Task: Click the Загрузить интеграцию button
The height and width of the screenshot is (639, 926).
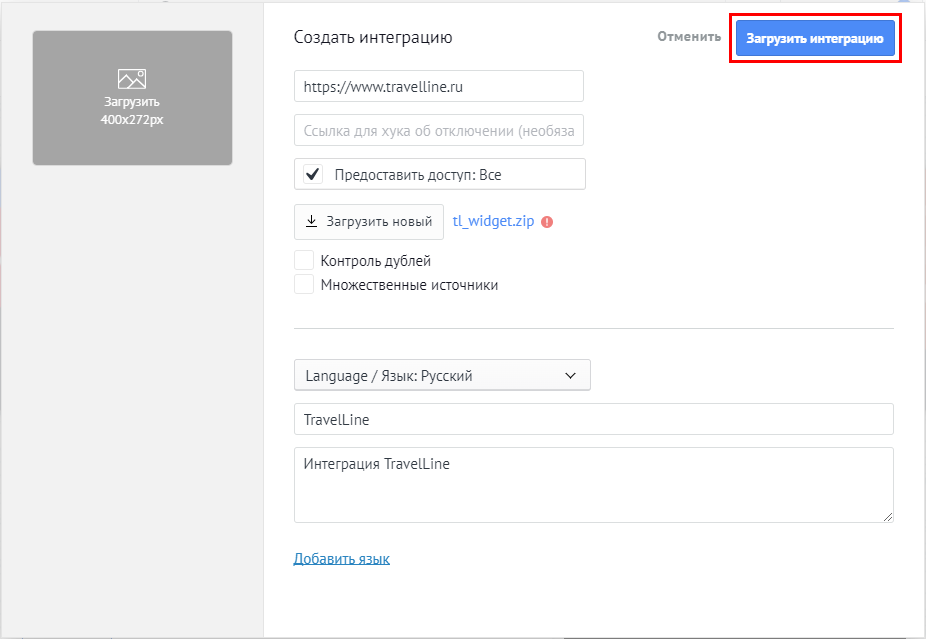Action: tap(815, 38)
